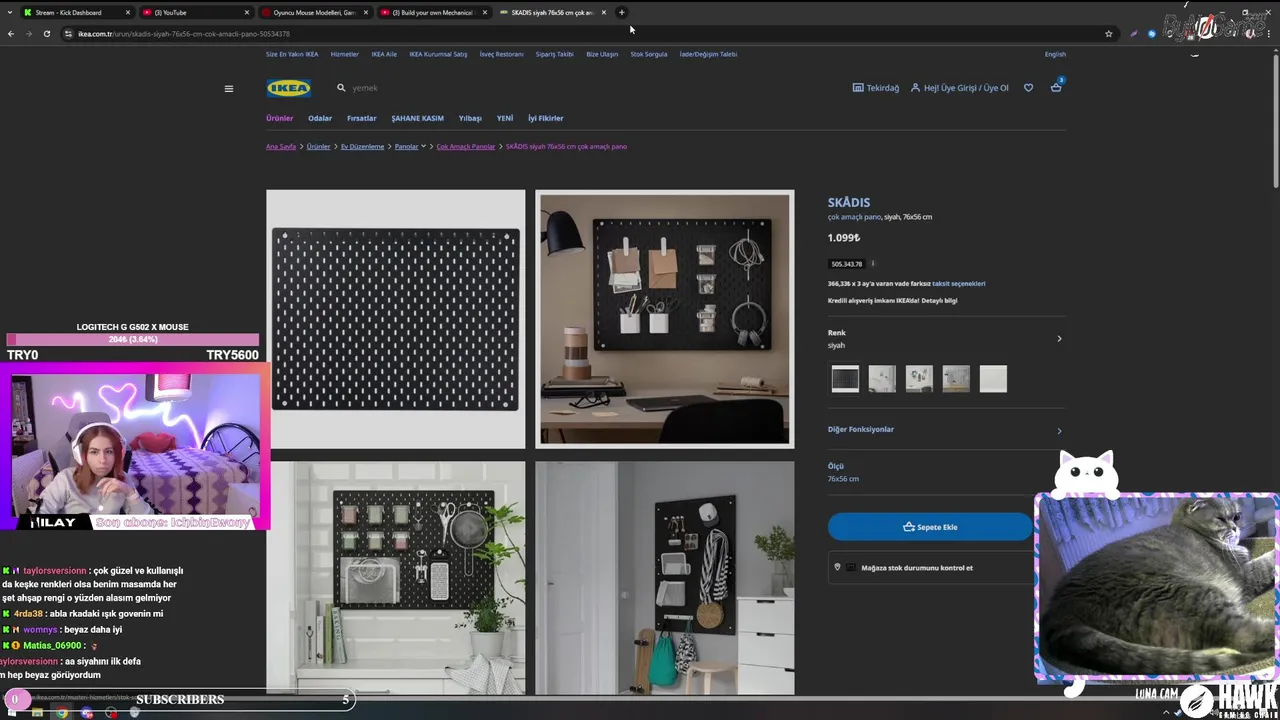The image size is (1280, 720).
Task: Expand the Renk color option chevron
Action: [1059, 338]
